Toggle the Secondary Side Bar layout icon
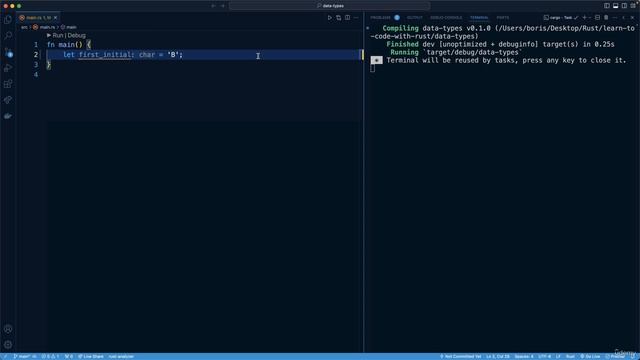The width and height of the screenshot is (640, 360). (x=624, y=6)
